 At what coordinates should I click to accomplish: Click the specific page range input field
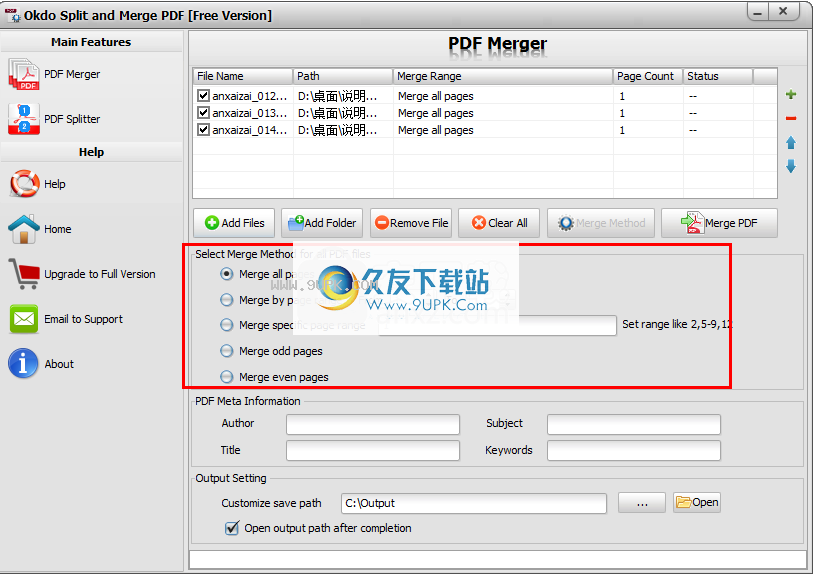497,326
